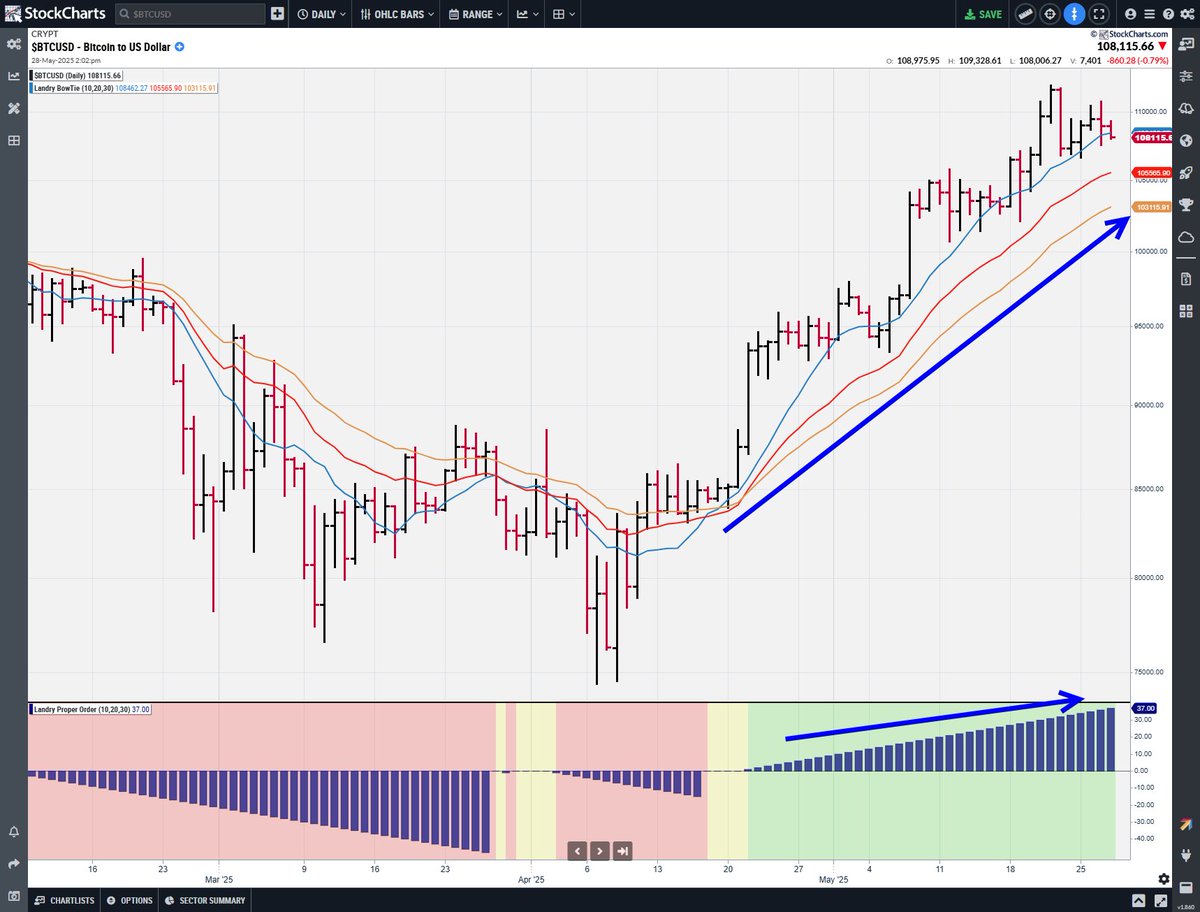Click the $BTCUSD (Daily) legend label
Image resolution: width=1200 pixels, height=912 pixels.
[76, 75]
